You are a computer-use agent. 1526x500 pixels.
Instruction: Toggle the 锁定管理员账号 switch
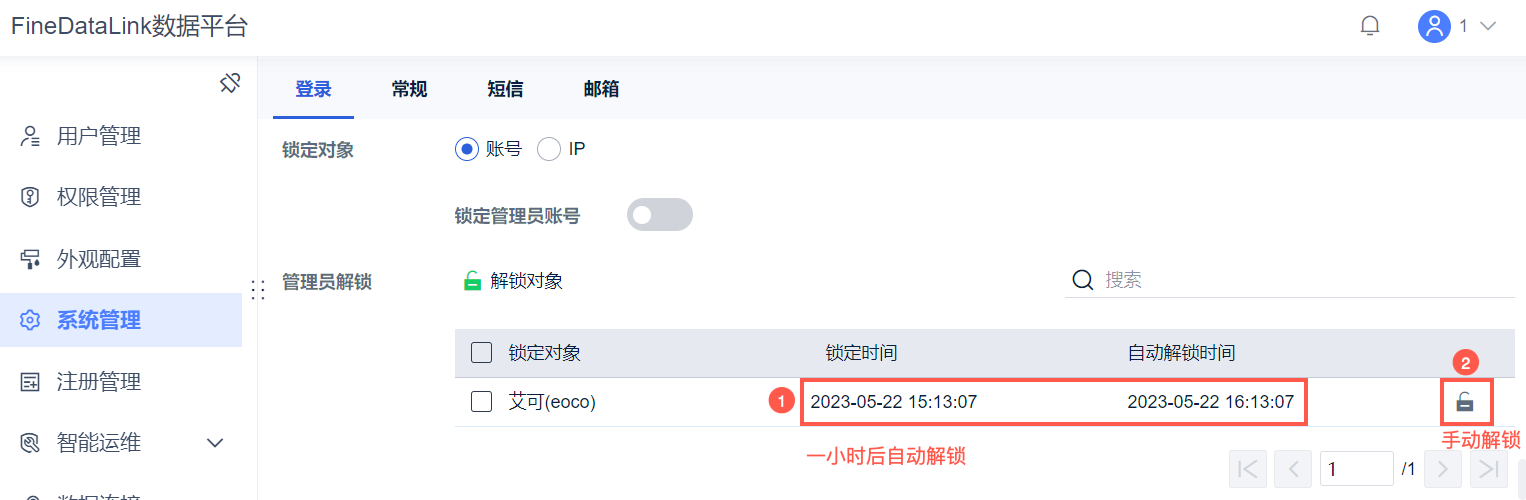[659, 214]
